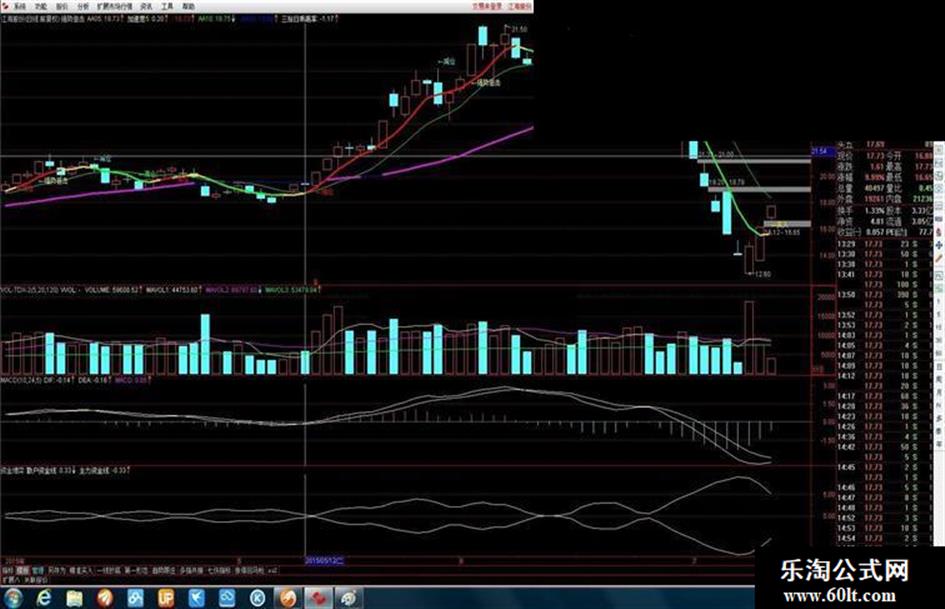Open the round K app on taskbar
Image resolution: width=945 pixels, height=609 pixels.
click(258, 598)
